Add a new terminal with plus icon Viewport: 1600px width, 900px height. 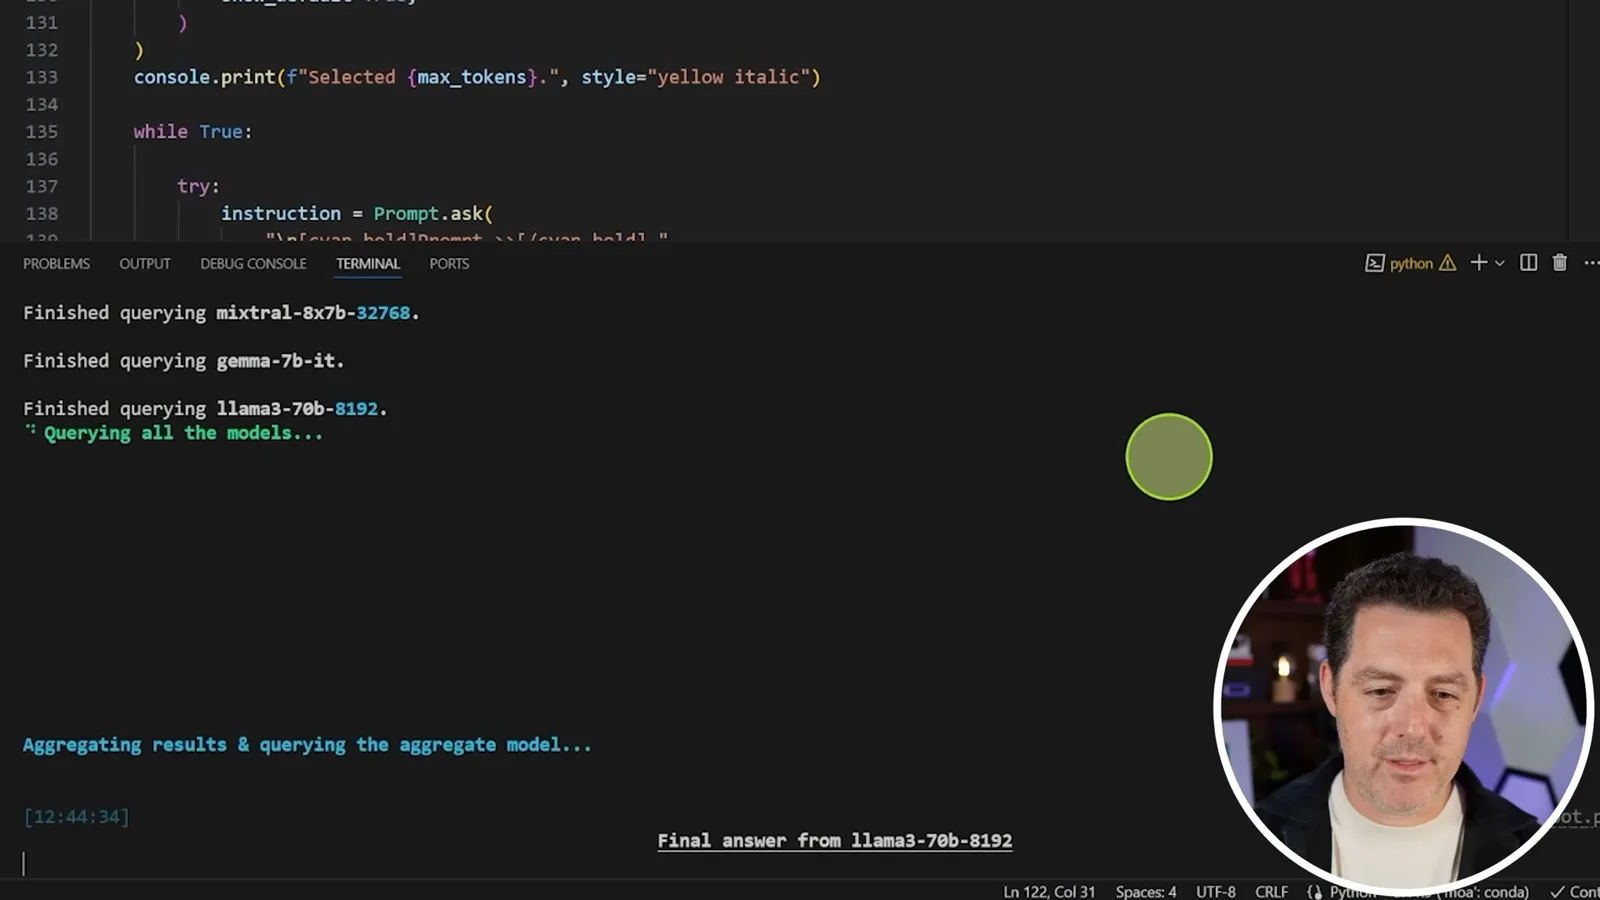(x=1478, y=263)
